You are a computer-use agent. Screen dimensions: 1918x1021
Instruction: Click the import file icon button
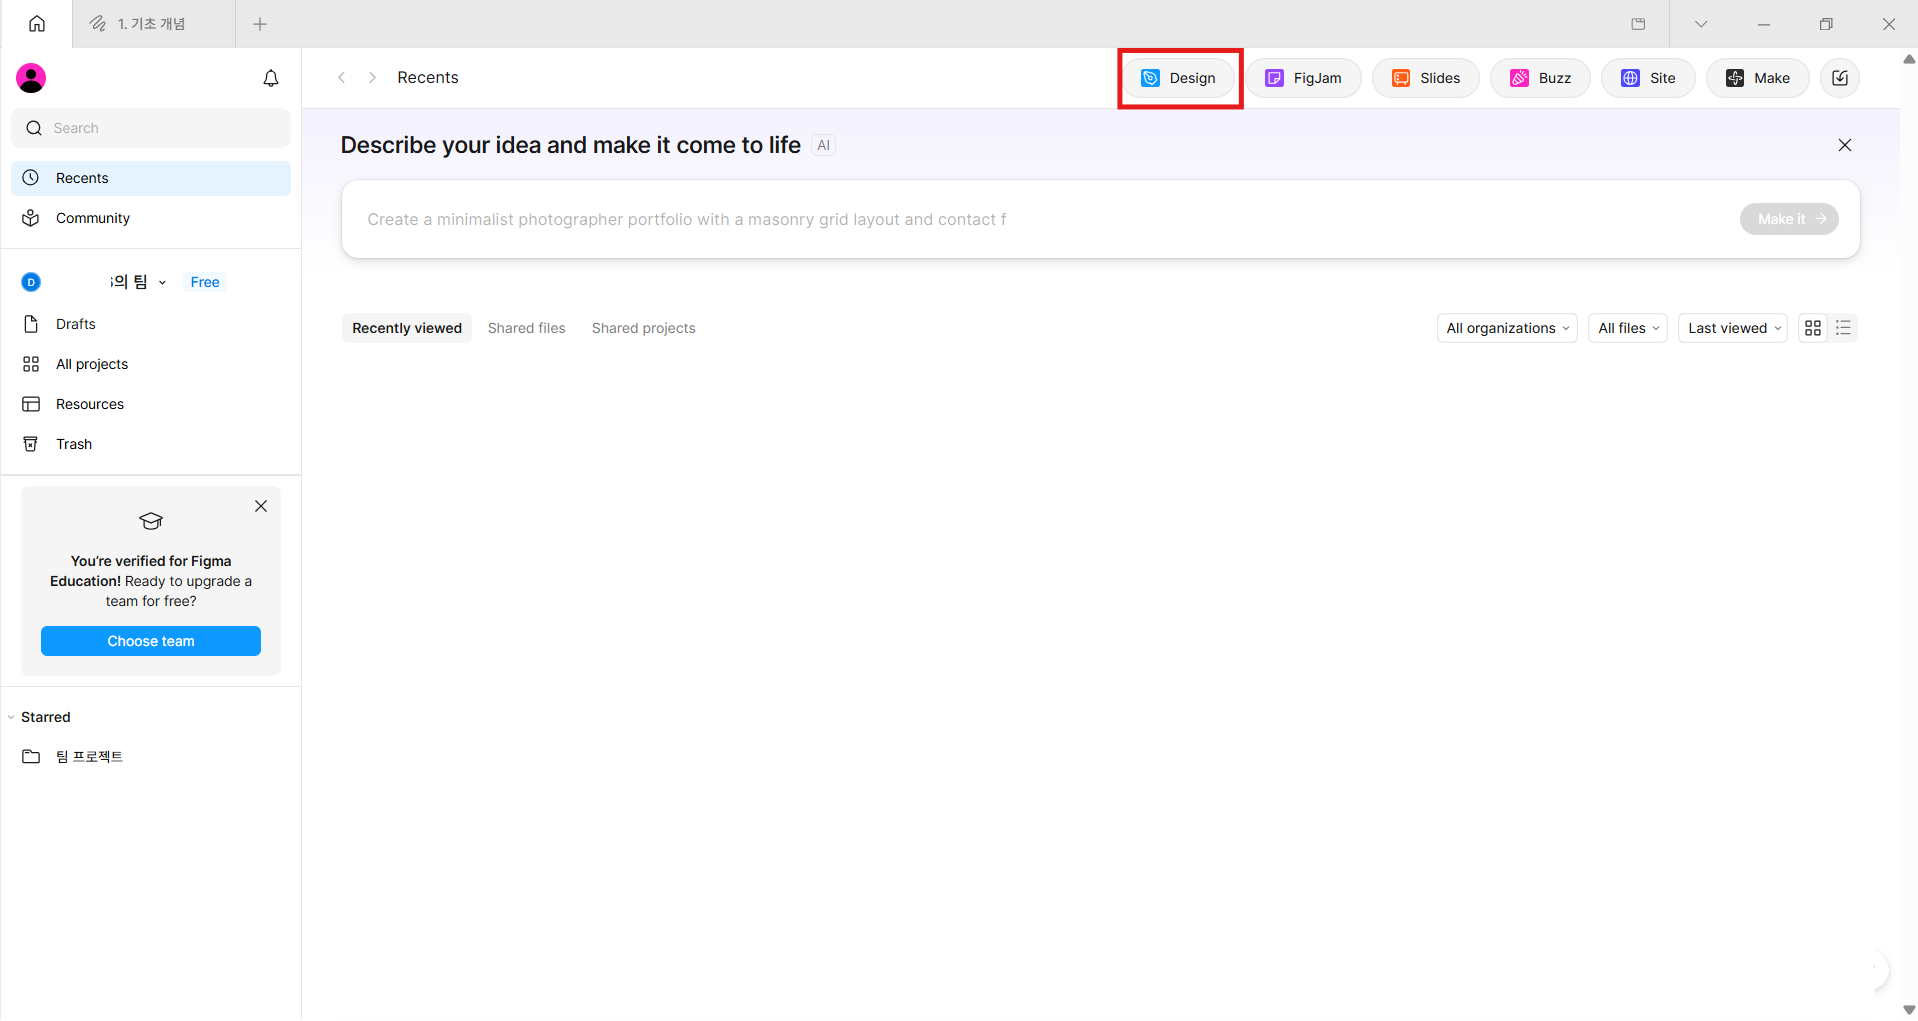click(x=1840, y=78)
